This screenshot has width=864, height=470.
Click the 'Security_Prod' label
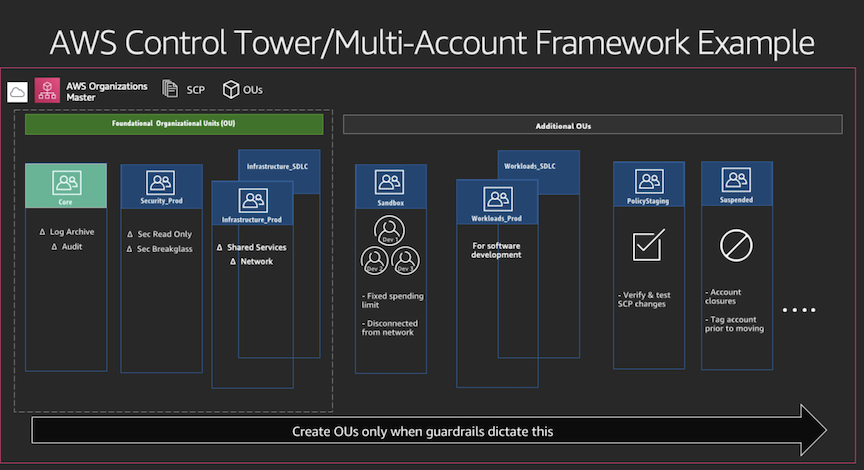click(161, 201)
